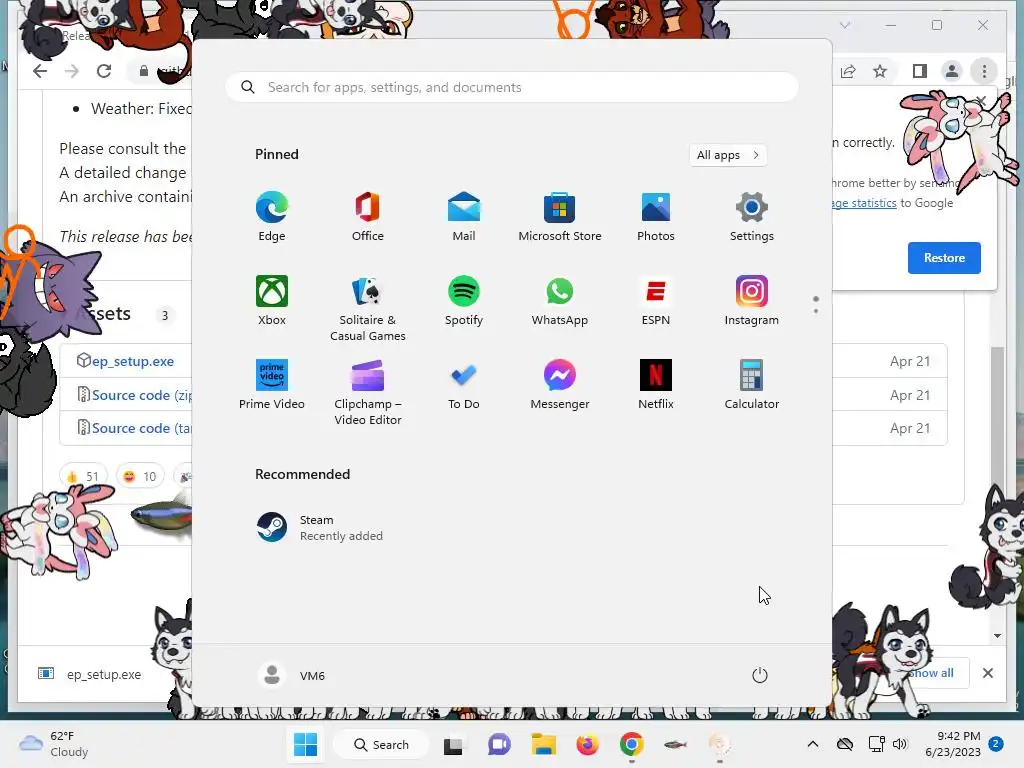Open the VM6 user account menu
The height and width of the screenshot is (768, 1024).
pyautogui.click(x=292, y=675)
